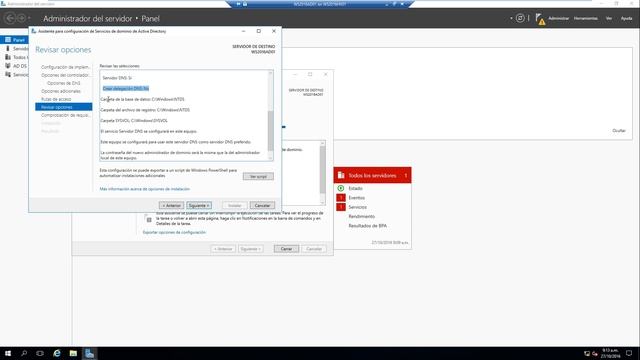Image resolution: width=640 pixels, height=360 pixels.
Task: Open Rendimiento in Todos los servidores tile
Action: 361,216
